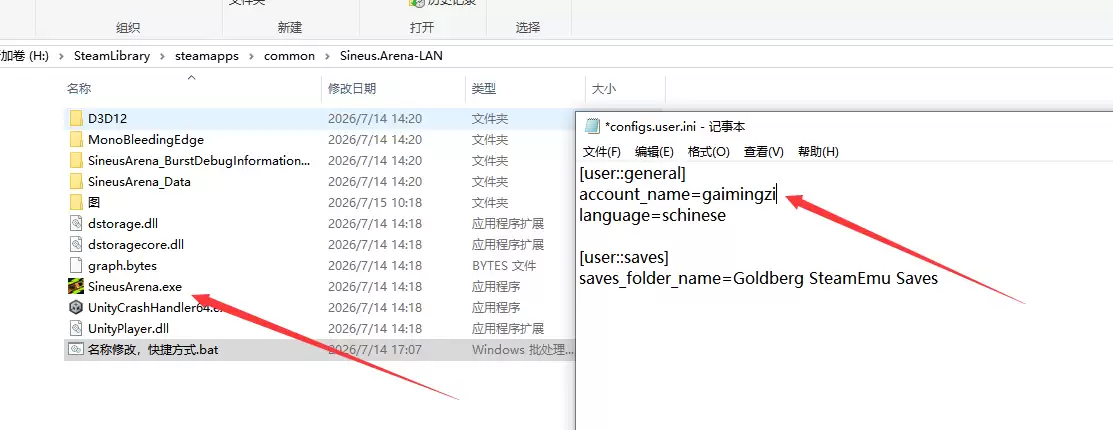Image resolution: width=1113 pixels, height=430 pixels.
Task: Open the 帮助(H) menu in Notepad
Action: tap(818, 152)
